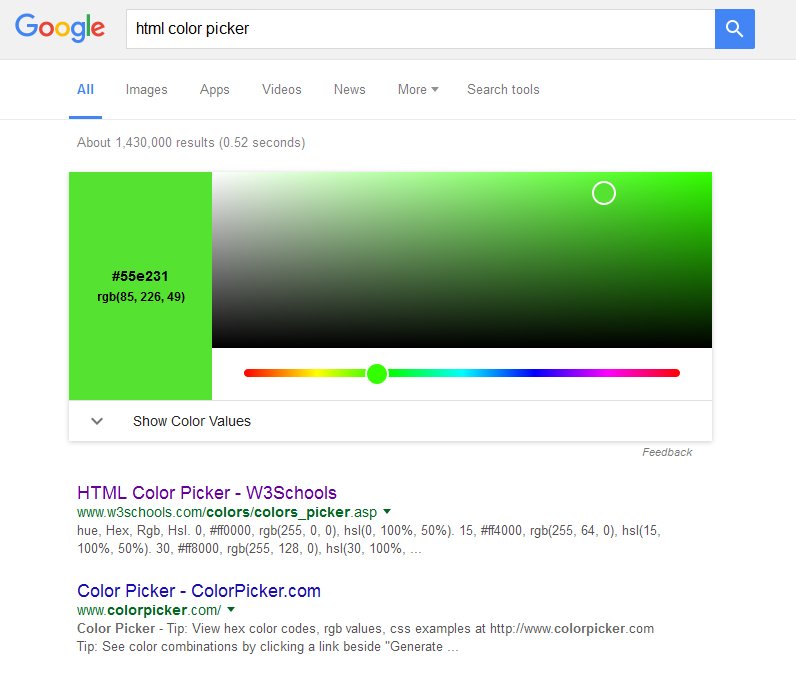This screenshot has width=796, height=676.
Task: Open the dropdown arrow next to w3schools URL
Action: click(387, 512)
